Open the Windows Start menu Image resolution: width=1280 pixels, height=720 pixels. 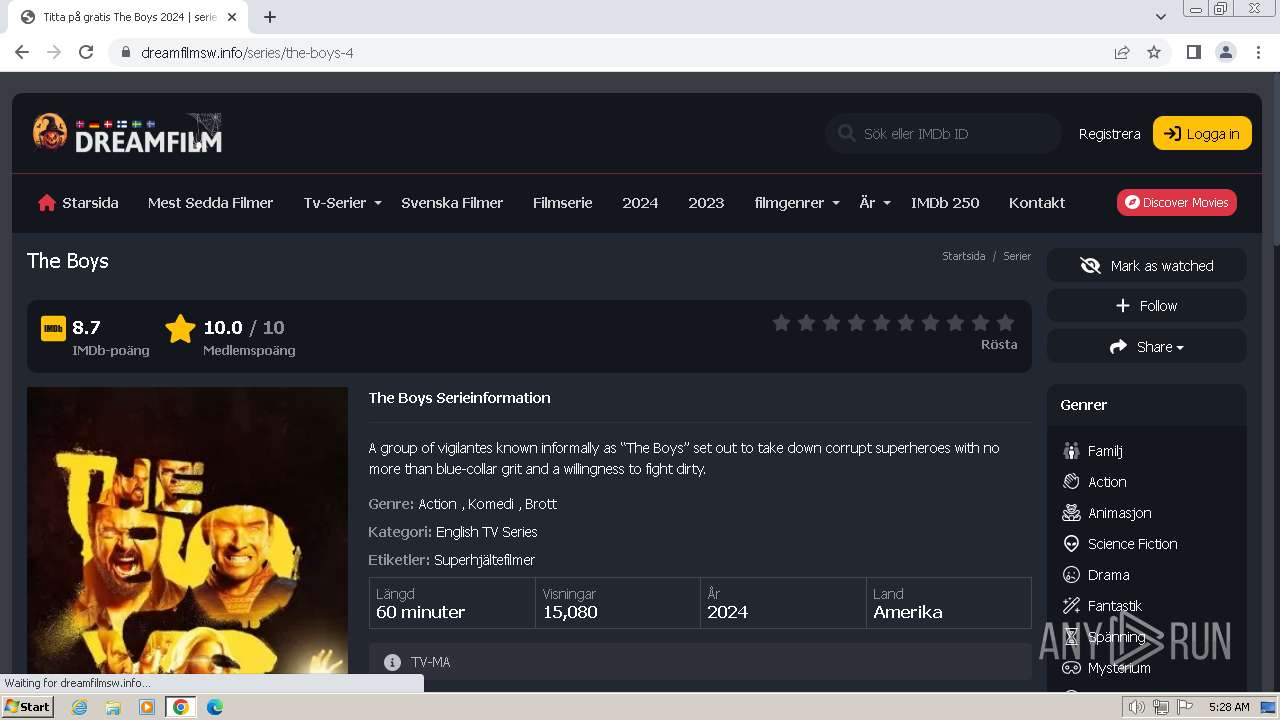(x=27, y=707)
